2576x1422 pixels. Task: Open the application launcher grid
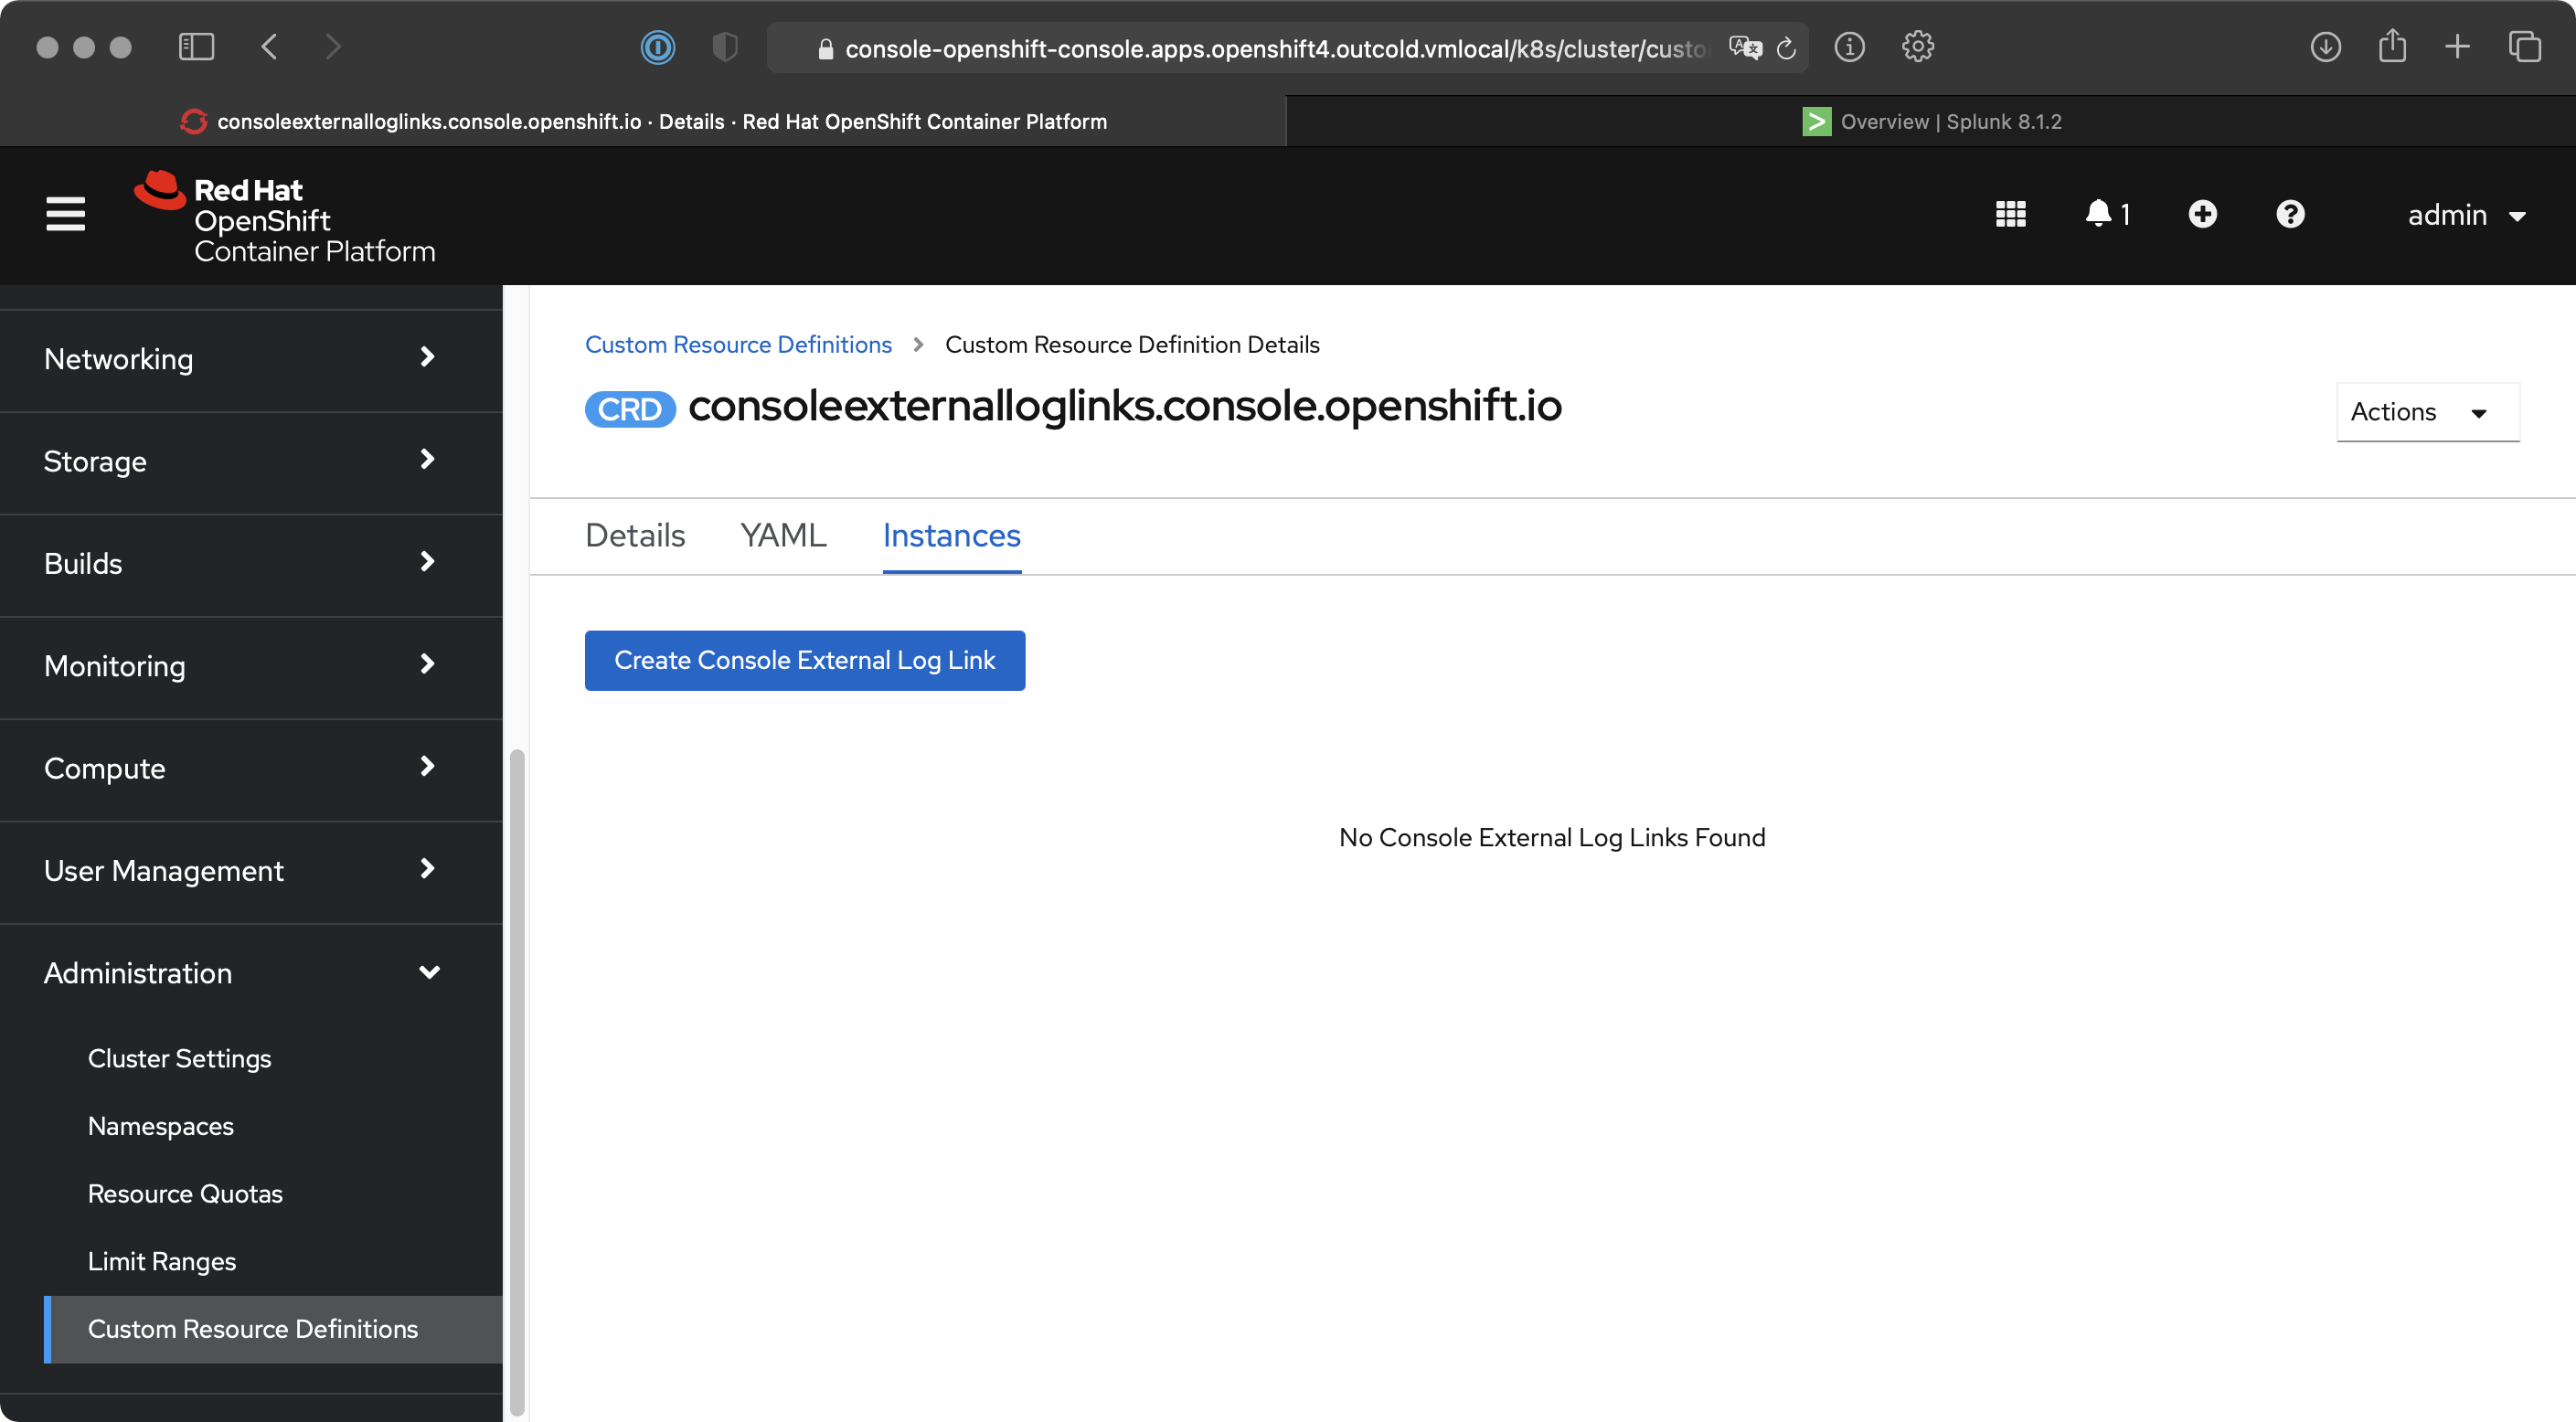pos(2010,214)
